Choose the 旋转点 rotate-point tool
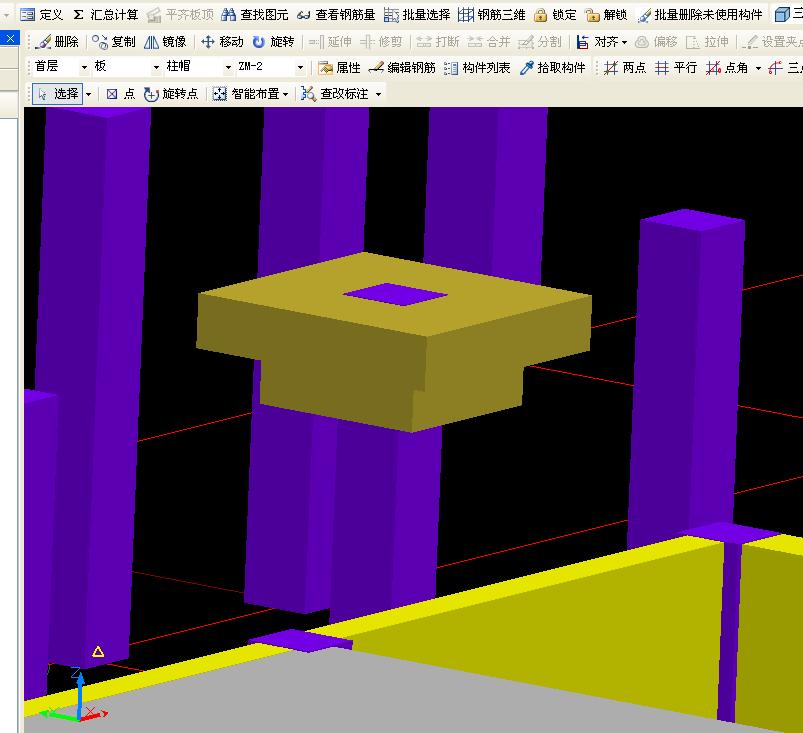The width and height of the screenshot is (803, 733). click(171, 94)
